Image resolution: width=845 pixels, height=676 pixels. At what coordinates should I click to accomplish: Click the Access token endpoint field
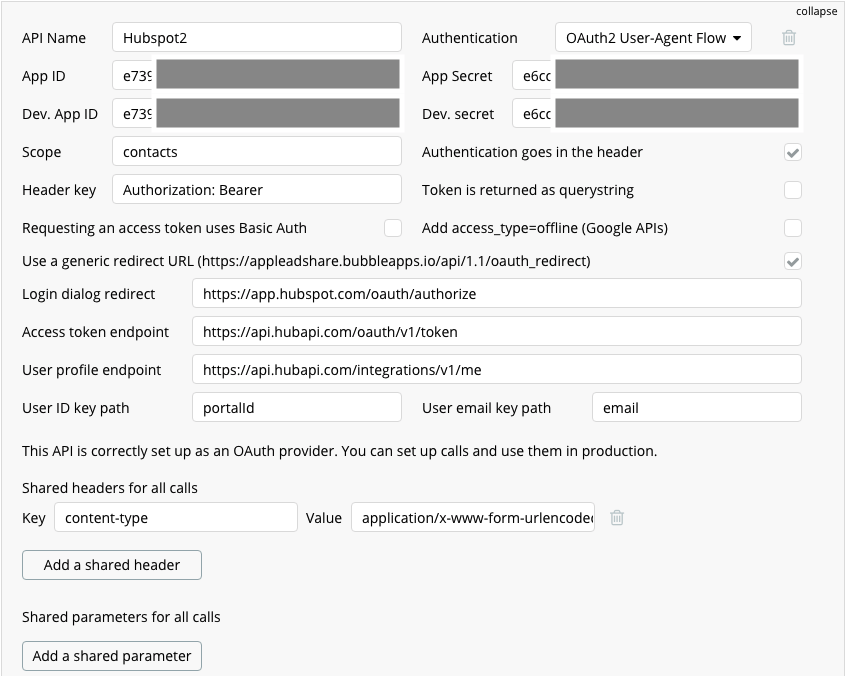click(x=496, y=332)
